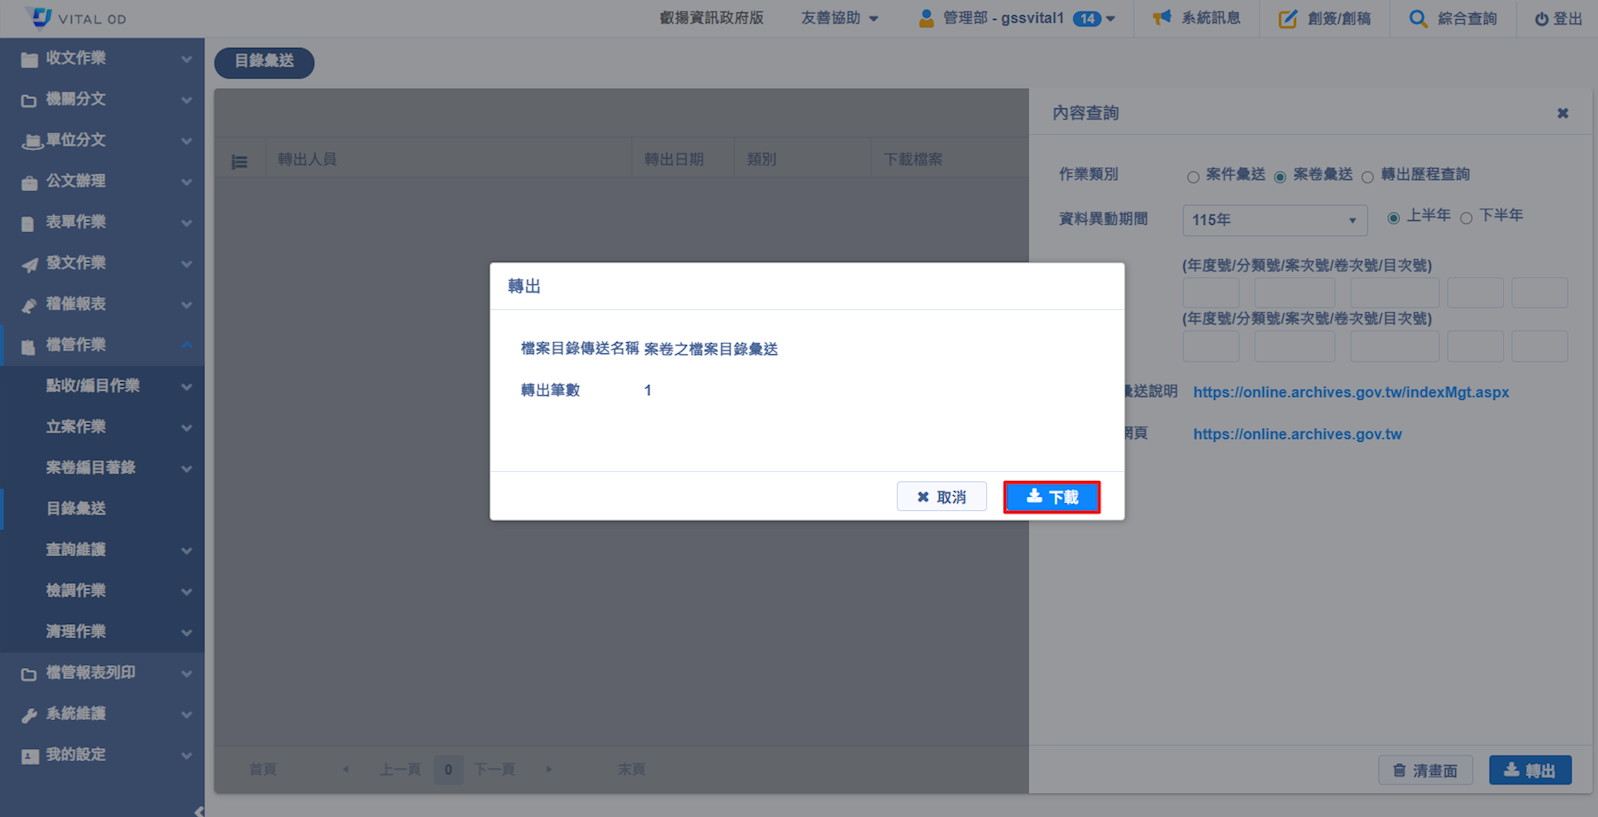
Task: Click the list icon in table header
Action: tap(240, 161)
